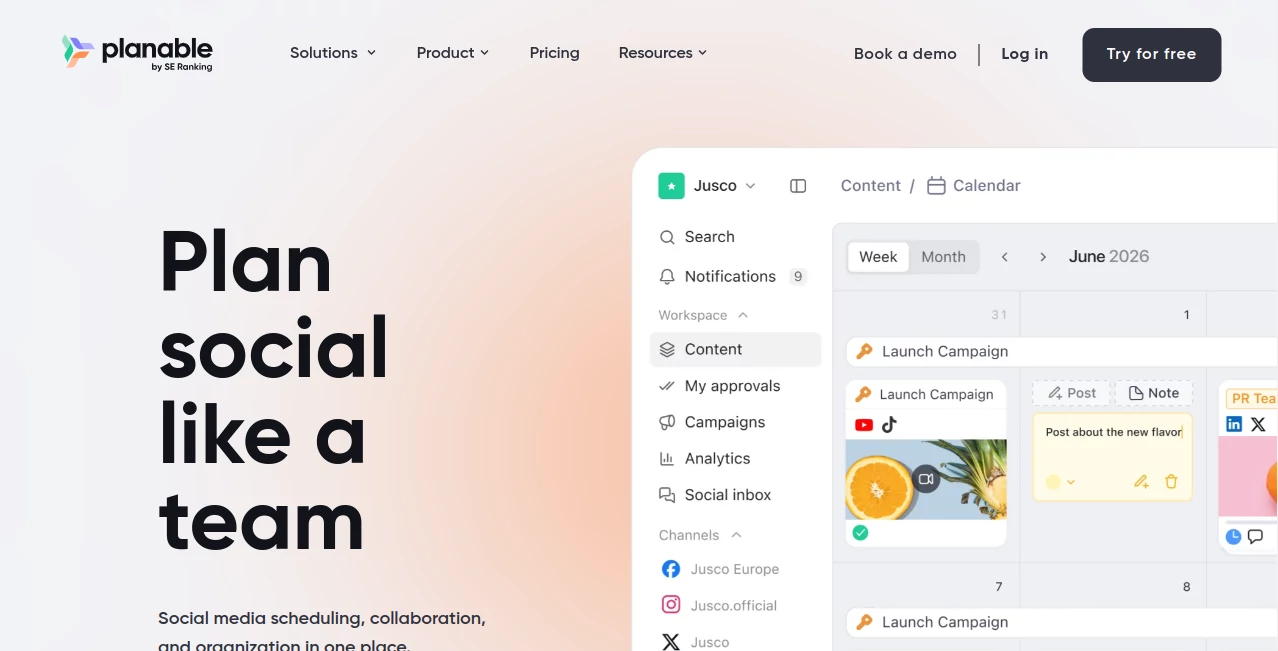
Task: Click the Note button on day 1
Action: point(1154,393)
